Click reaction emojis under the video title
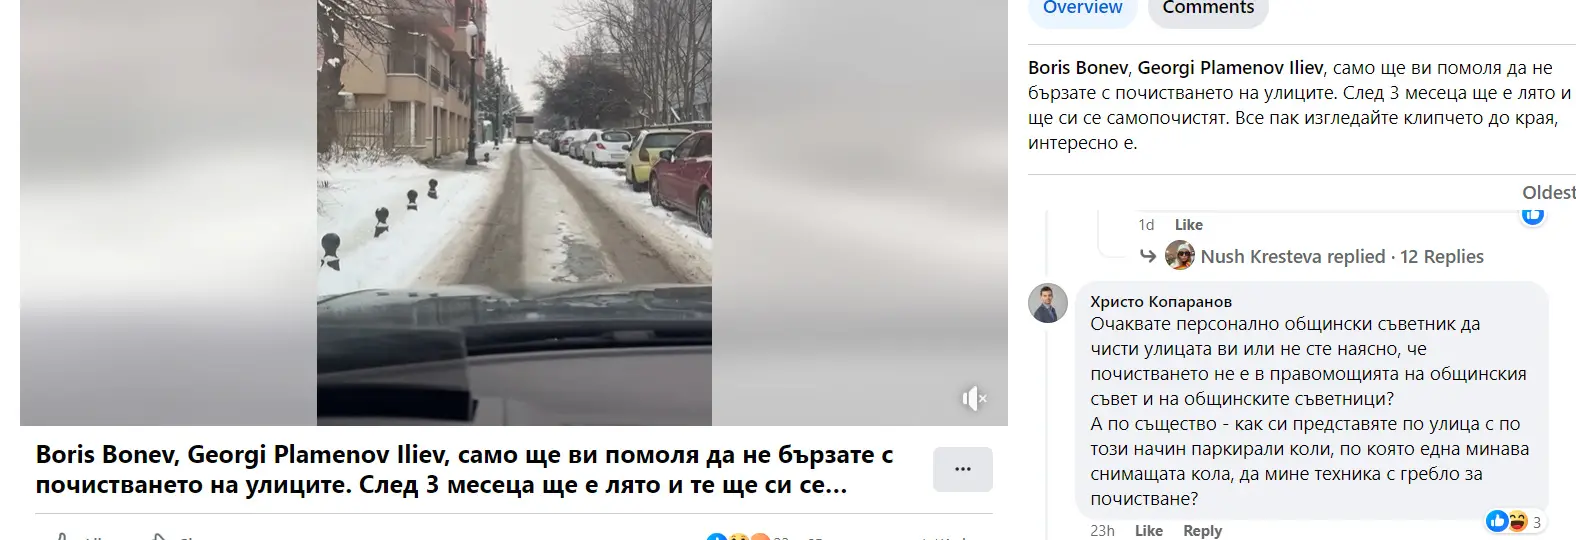Screen dimensions: 1576x540 (x=738, y=538)
